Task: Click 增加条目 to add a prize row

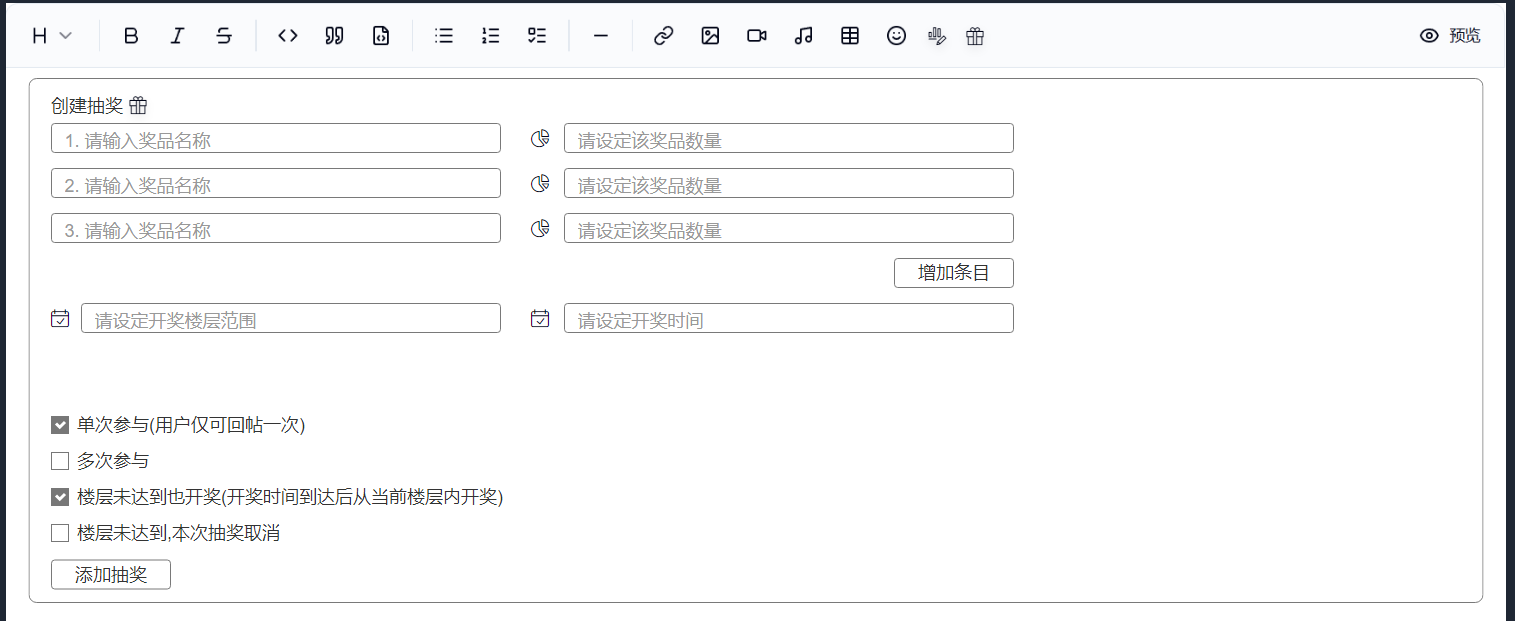Action: tap(953, 273)
